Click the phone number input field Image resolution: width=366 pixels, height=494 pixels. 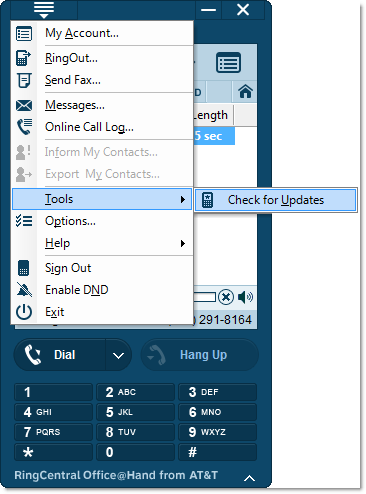click(x=205, y=297)
